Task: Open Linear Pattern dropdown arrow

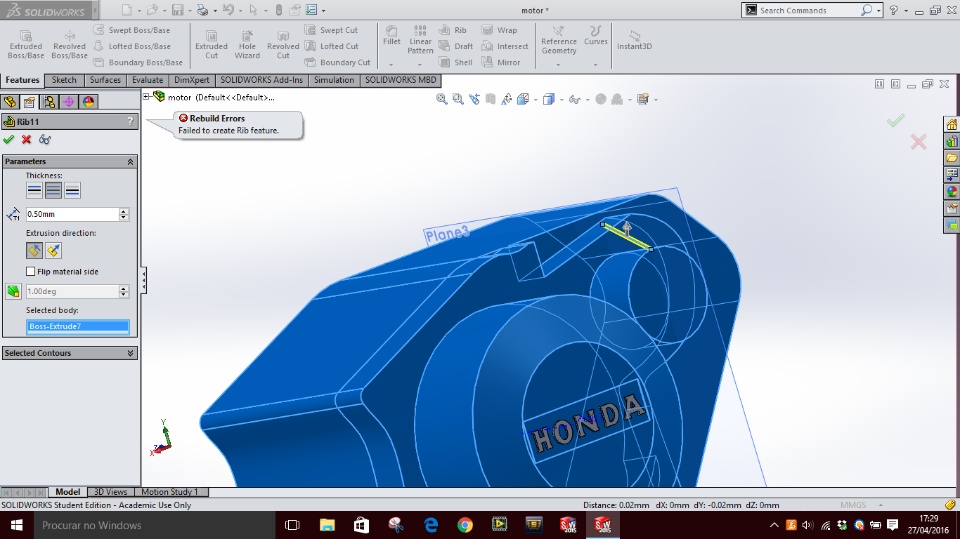Action: coord(420,64)
